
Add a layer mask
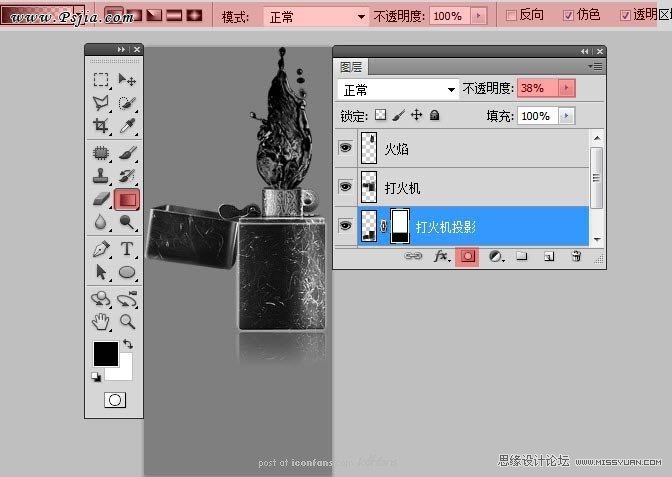click(x=467, y=256)
